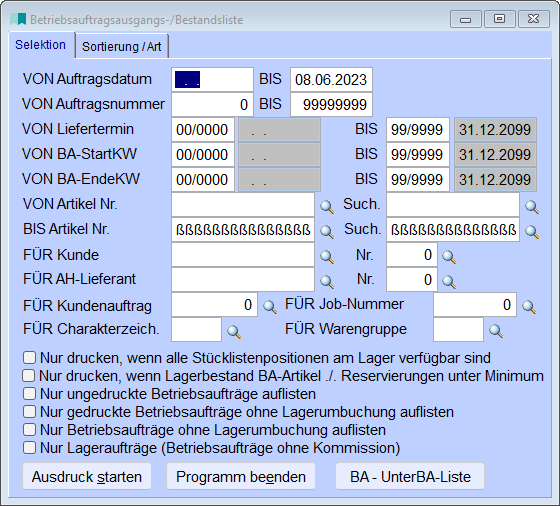Viewport: 560px width, 506px height.
Task: Click Such. field in BIS Artikel row
Action: 453,229
